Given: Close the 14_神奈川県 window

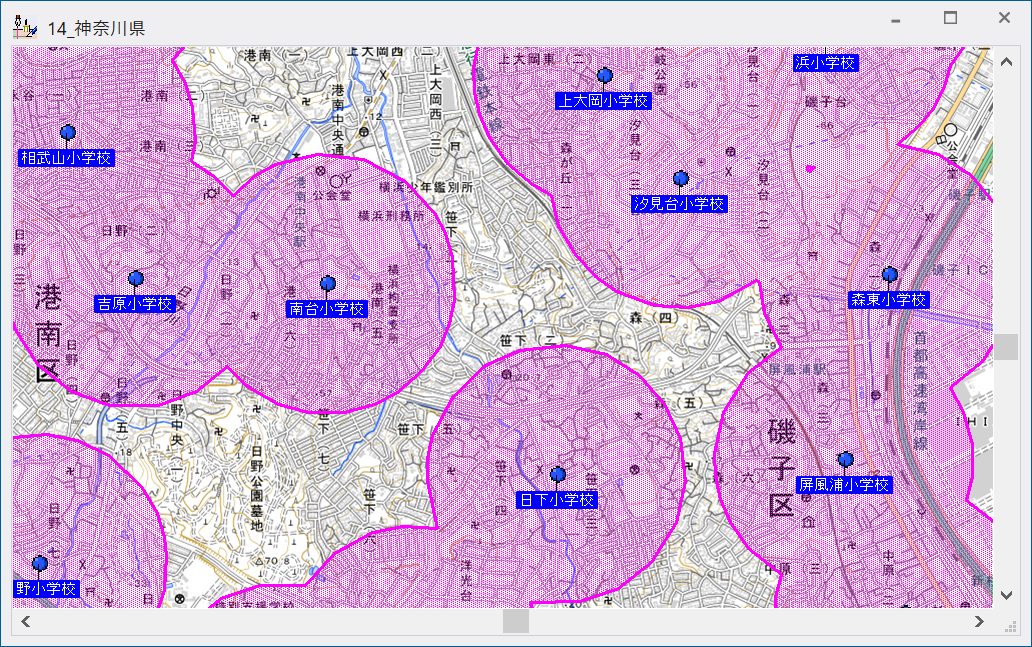Looking at the screenshot, I should pyautogui.click(x=1004, y=18).
